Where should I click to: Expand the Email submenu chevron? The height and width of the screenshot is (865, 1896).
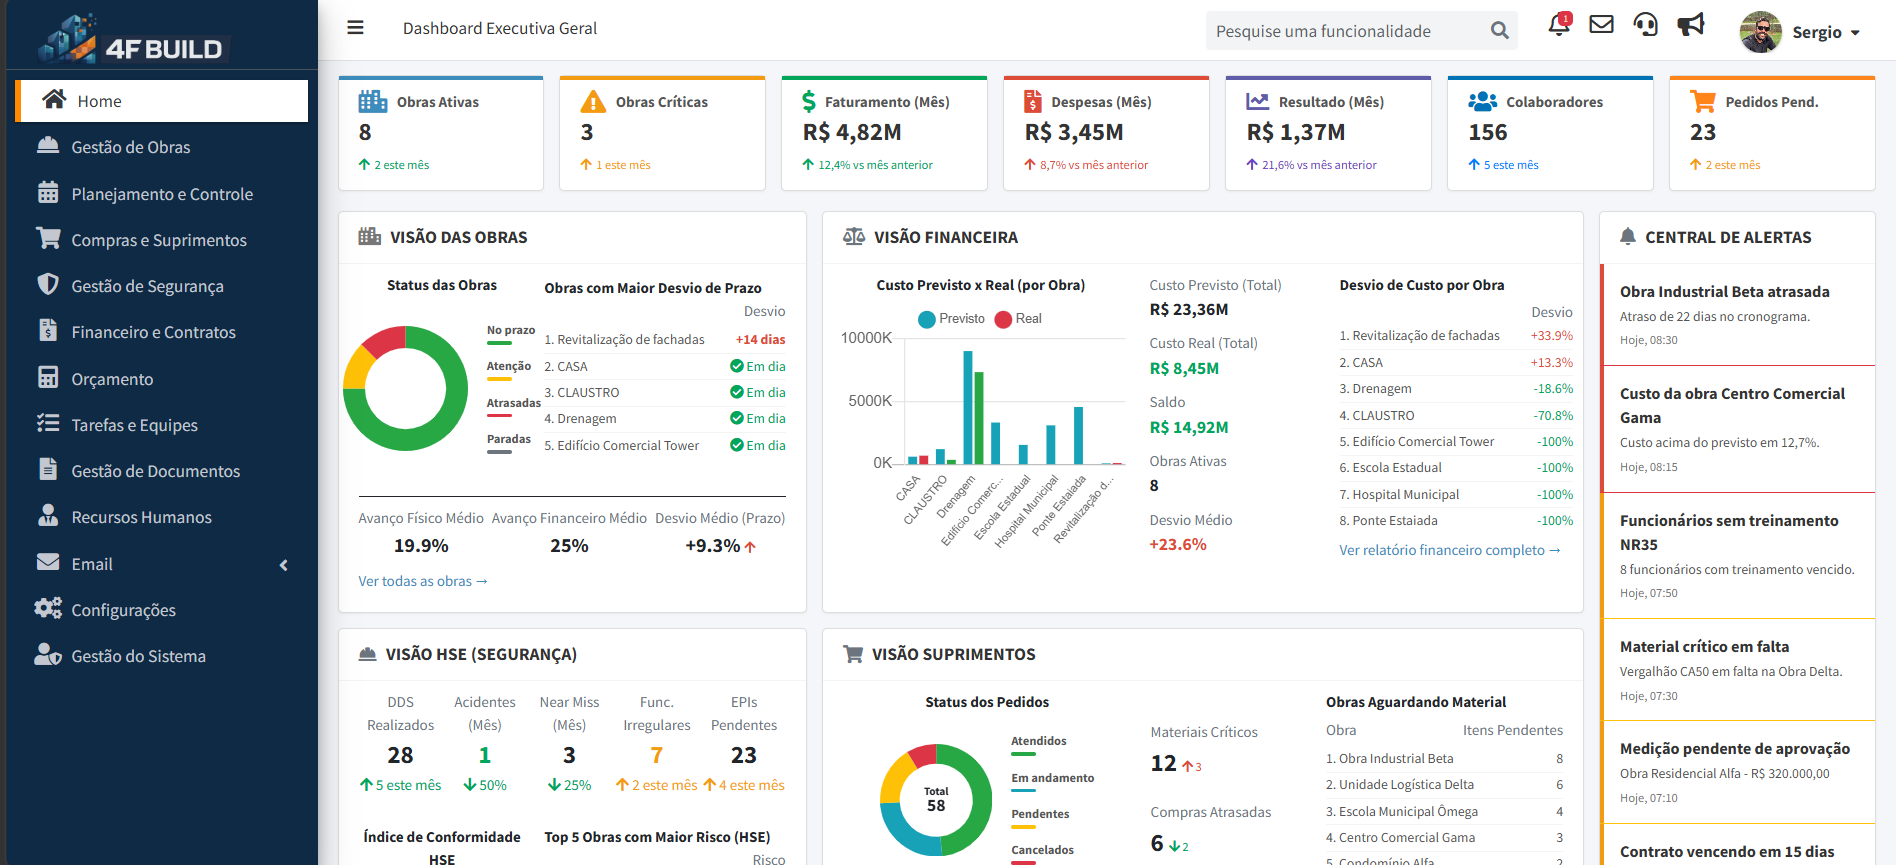(x=284, y=565)
